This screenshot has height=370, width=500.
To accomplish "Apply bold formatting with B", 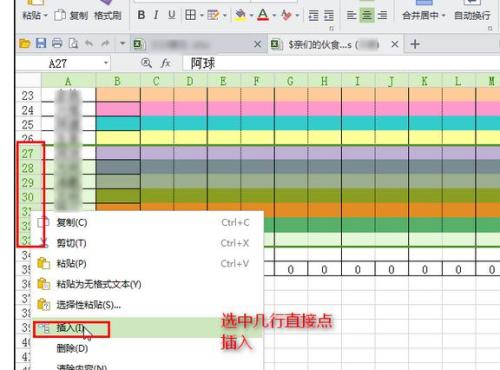I will click(x=141, y=15).
